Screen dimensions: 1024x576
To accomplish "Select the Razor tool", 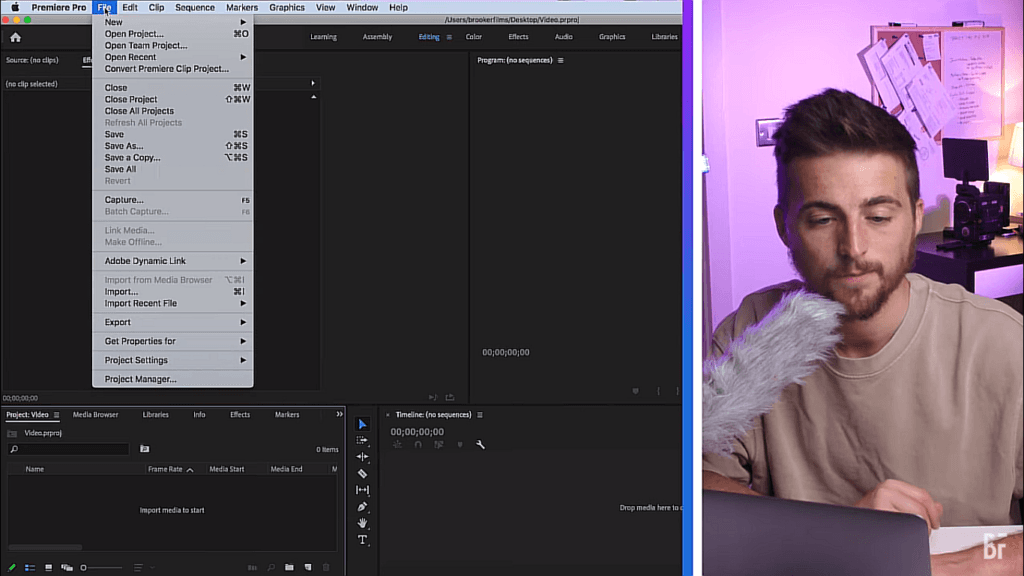I will tap(362, 473).
